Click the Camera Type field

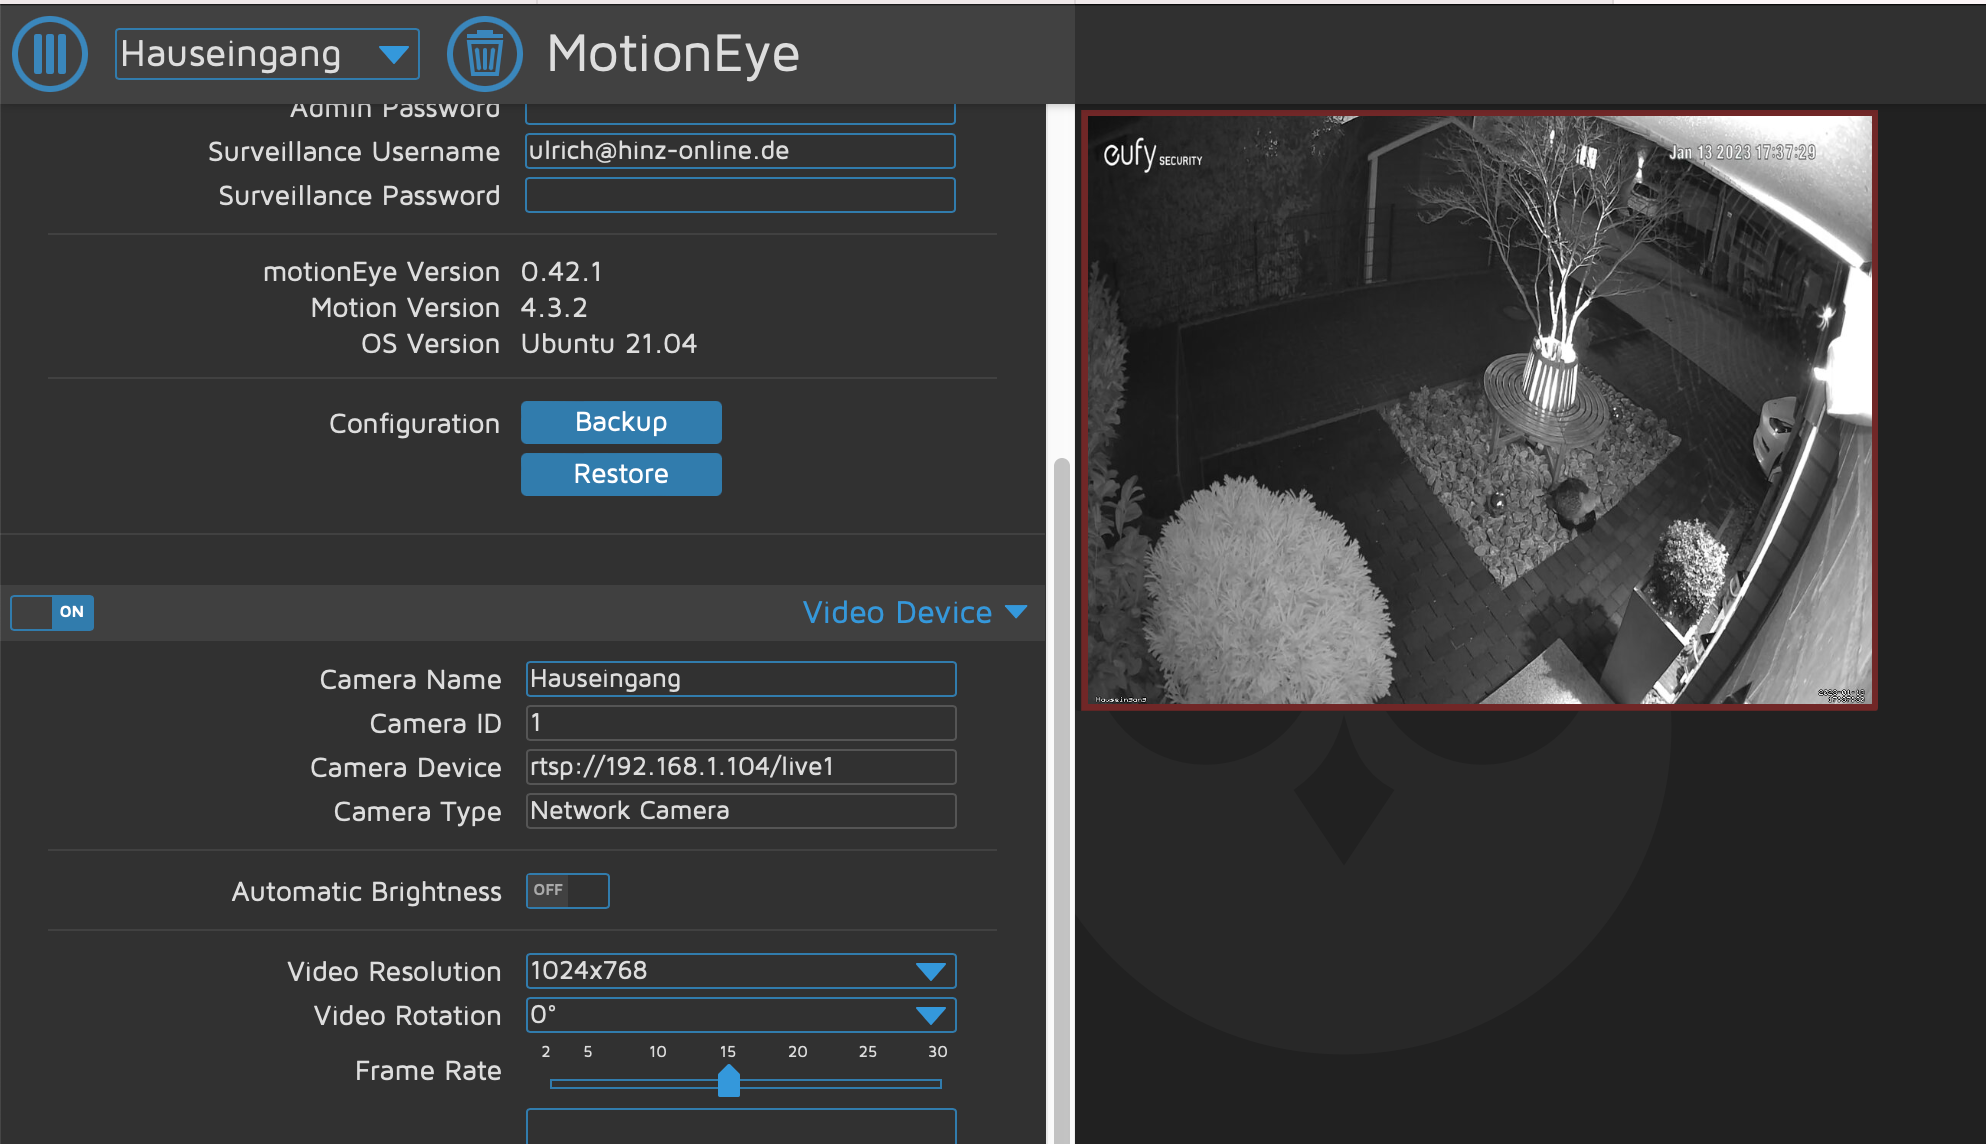click(x=741, y=811)
